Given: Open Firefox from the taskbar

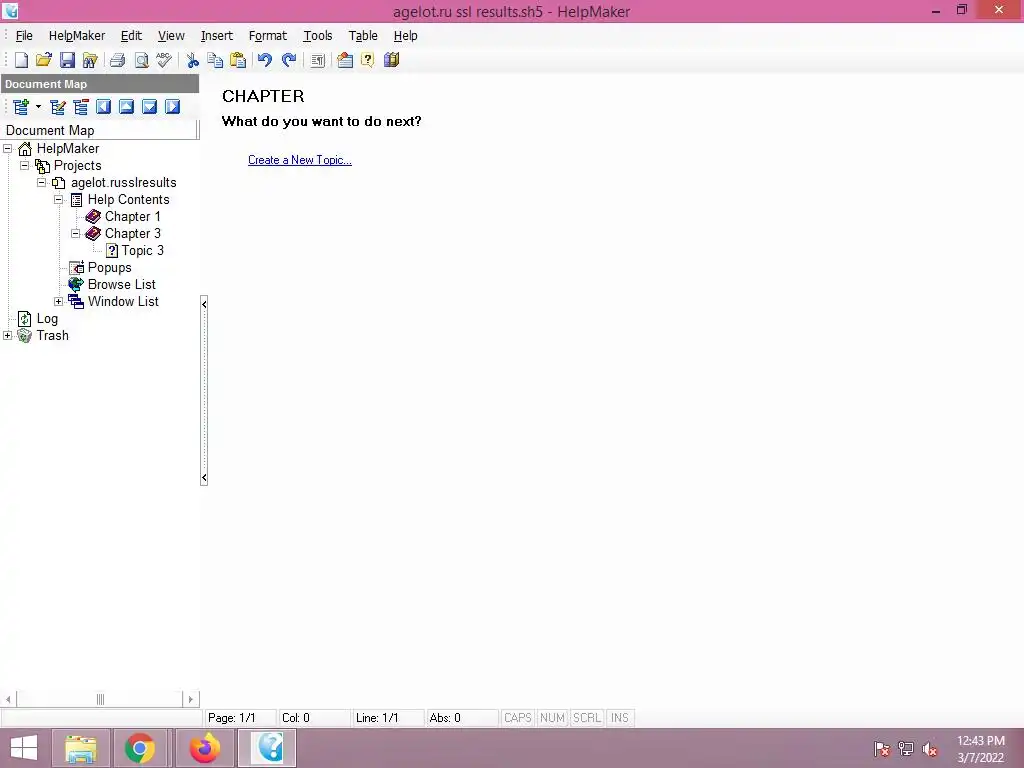Looking at the screenshot, I should point(204,748).
